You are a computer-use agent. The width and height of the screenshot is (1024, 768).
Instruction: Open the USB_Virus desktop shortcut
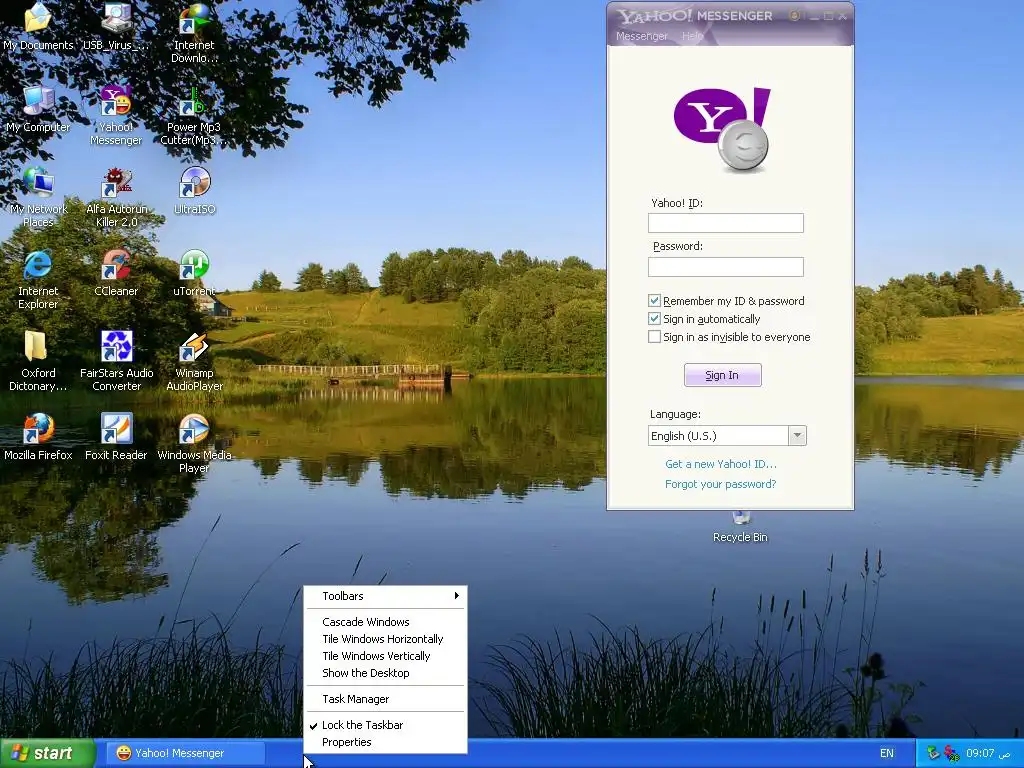coord(116,26)
